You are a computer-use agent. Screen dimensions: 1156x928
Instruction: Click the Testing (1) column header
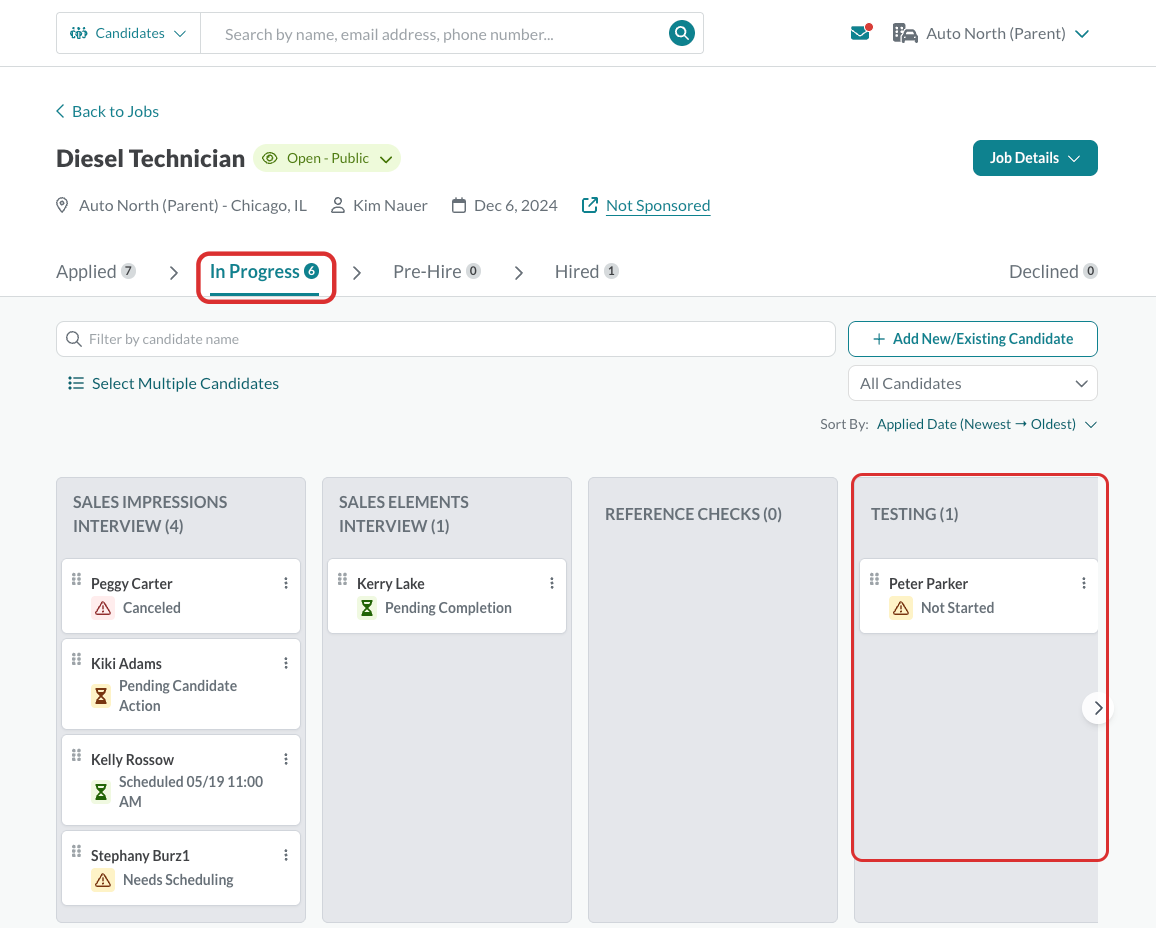914,514
